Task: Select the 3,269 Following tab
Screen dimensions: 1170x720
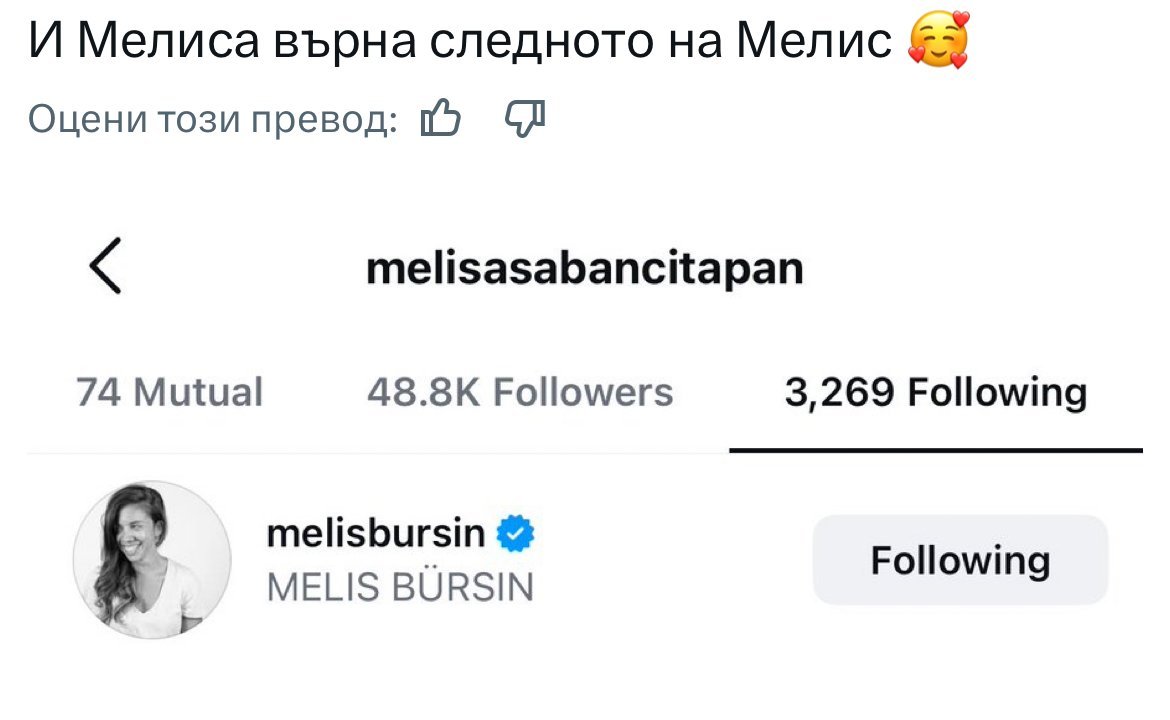Action: pyautogui.click(x=936, y=393)
